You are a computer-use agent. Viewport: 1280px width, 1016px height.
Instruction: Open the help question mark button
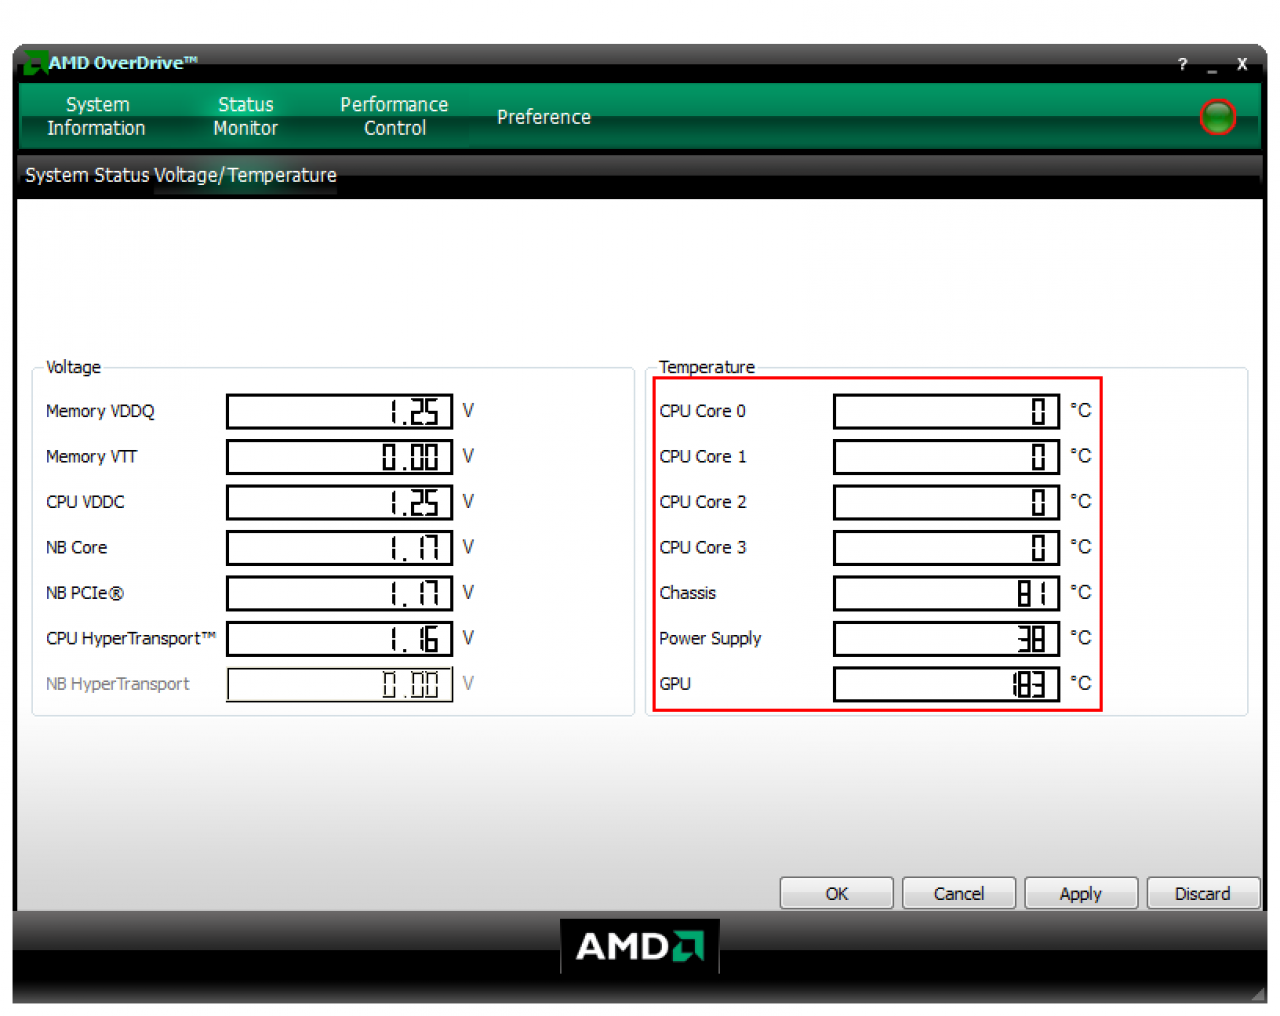tap(1182, 64)
